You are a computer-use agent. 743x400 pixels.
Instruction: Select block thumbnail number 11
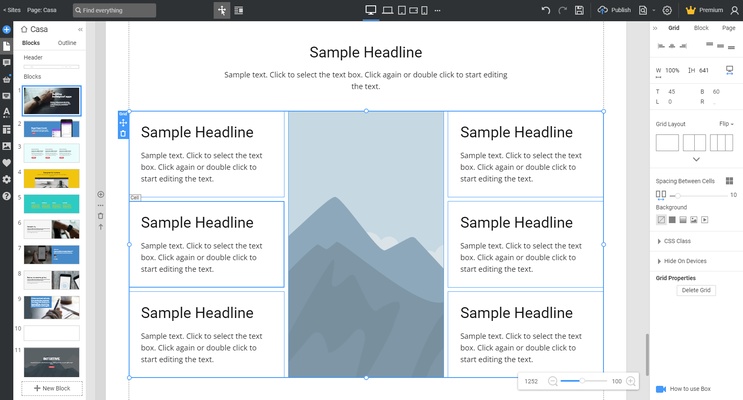[x=52, y=362]
